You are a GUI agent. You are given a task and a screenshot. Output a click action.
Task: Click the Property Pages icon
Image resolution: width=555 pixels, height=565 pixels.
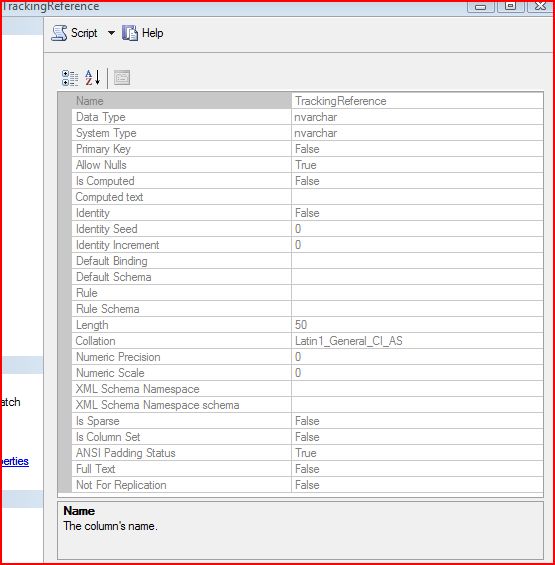click(x=122, y=78)
